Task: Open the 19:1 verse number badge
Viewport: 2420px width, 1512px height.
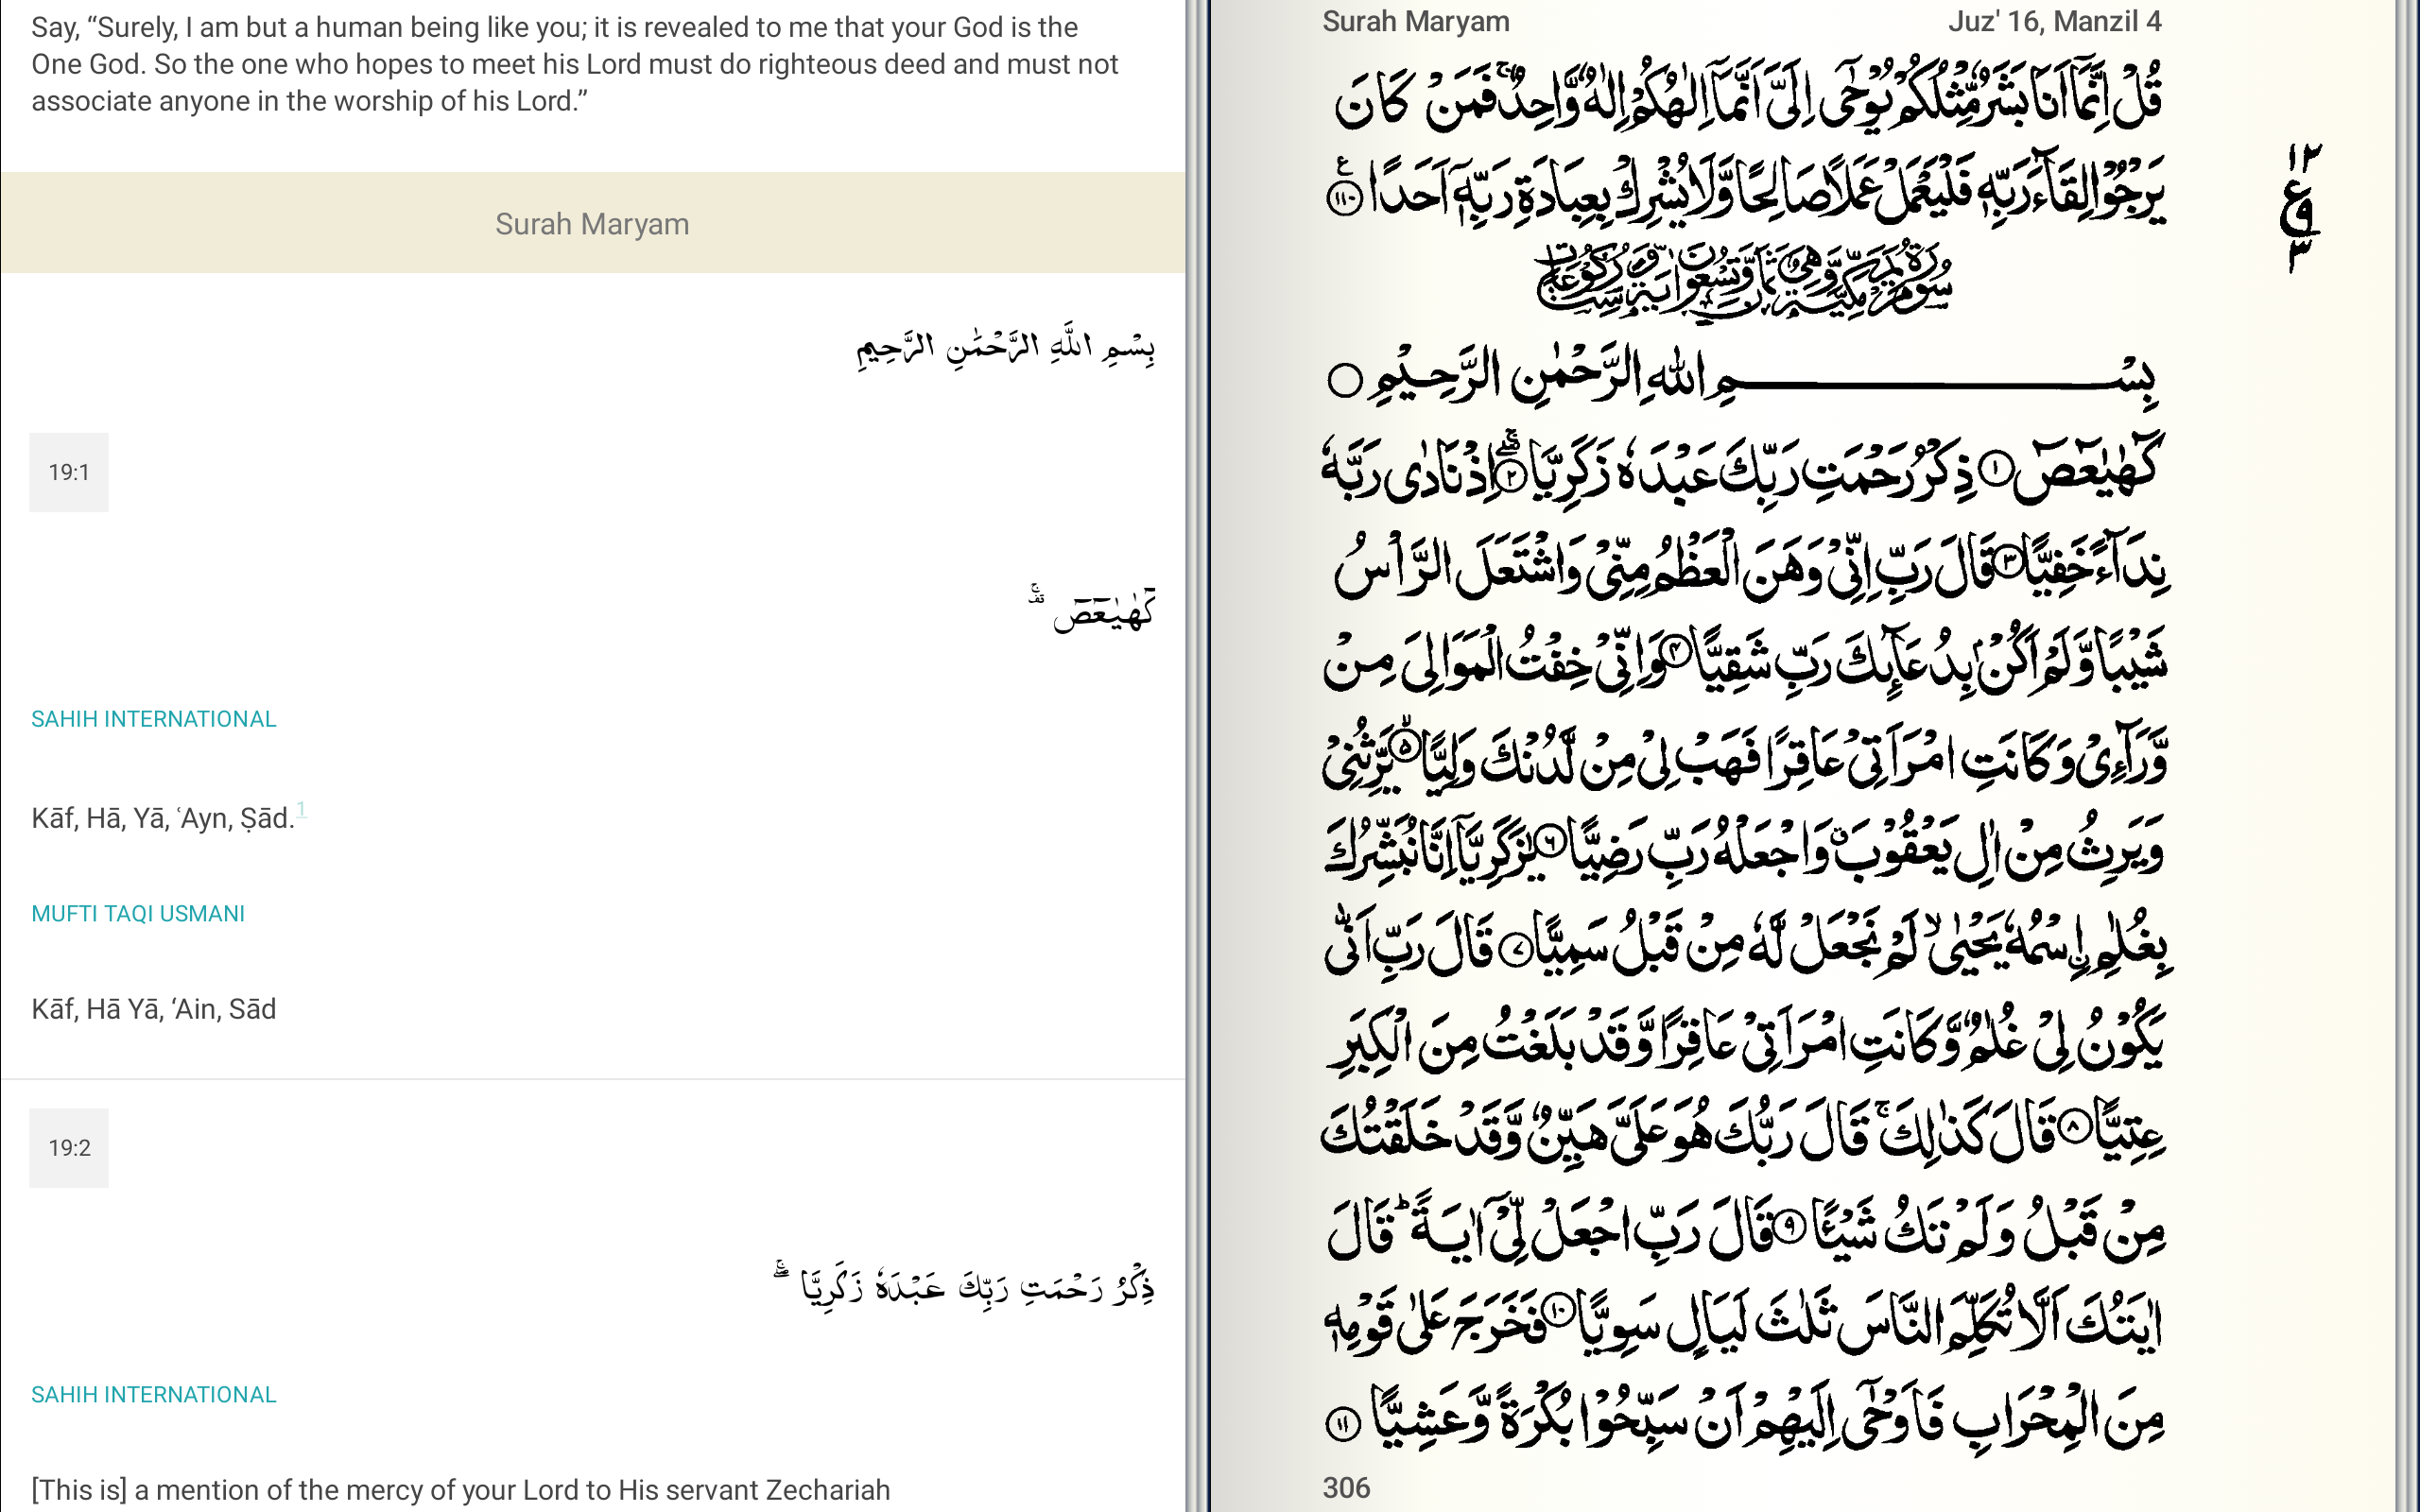Action: [x=68, y=472]
